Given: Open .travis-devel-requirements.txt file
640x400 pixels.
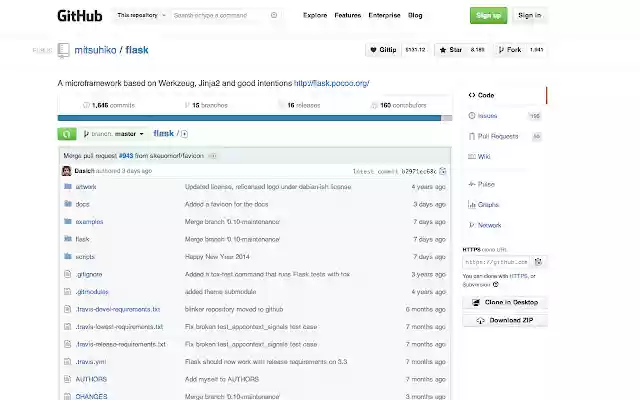Looking at the screenshot, I should (x=118, y=309).
